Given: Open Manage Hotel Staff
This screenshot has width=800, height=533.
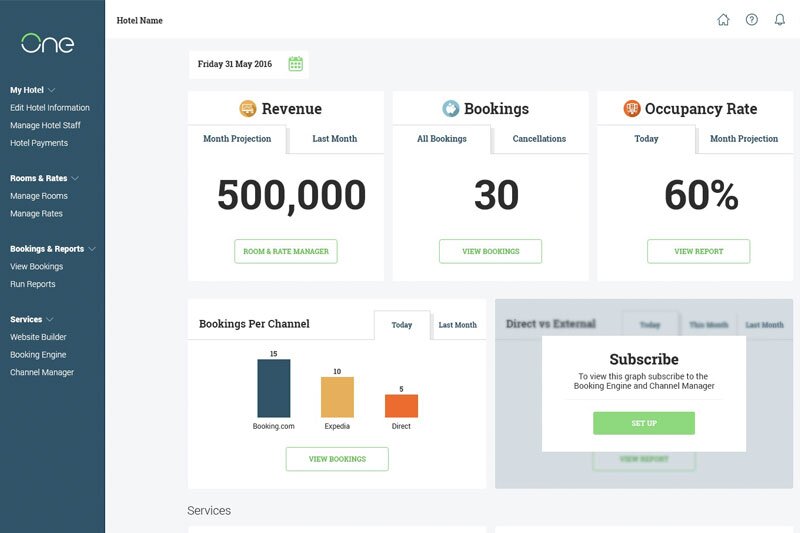Looking at the screenshot, I should (x=45, y=125).
